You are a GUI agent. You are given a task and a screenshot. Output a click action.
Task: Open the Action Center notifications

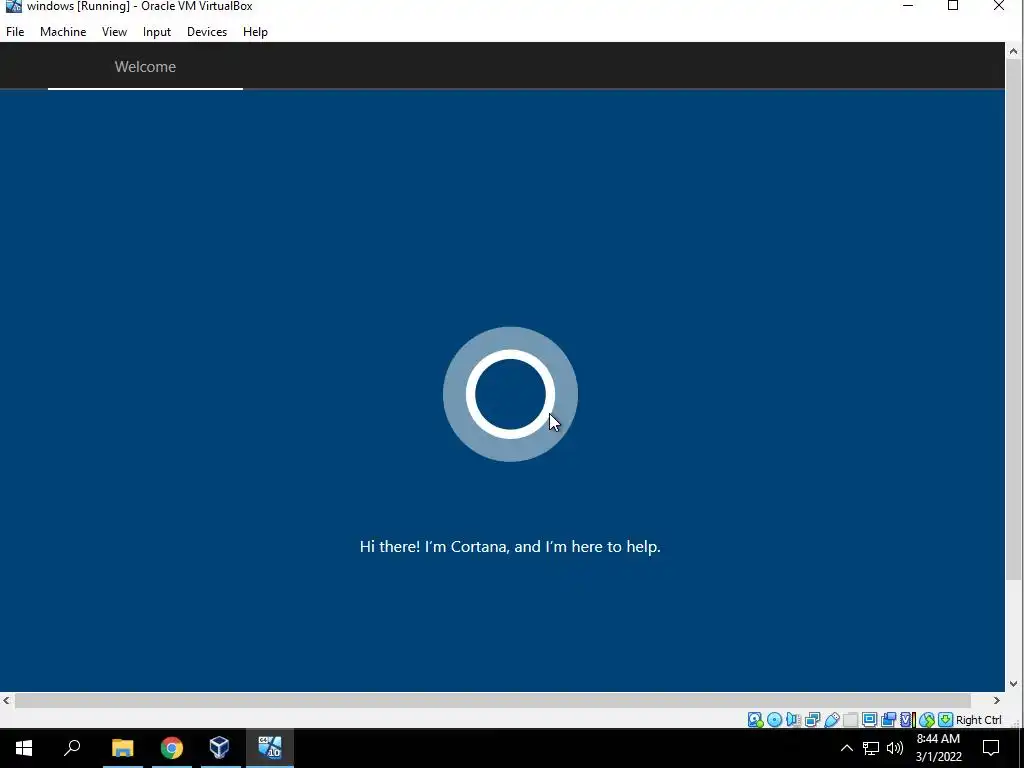tap(991, 748)
